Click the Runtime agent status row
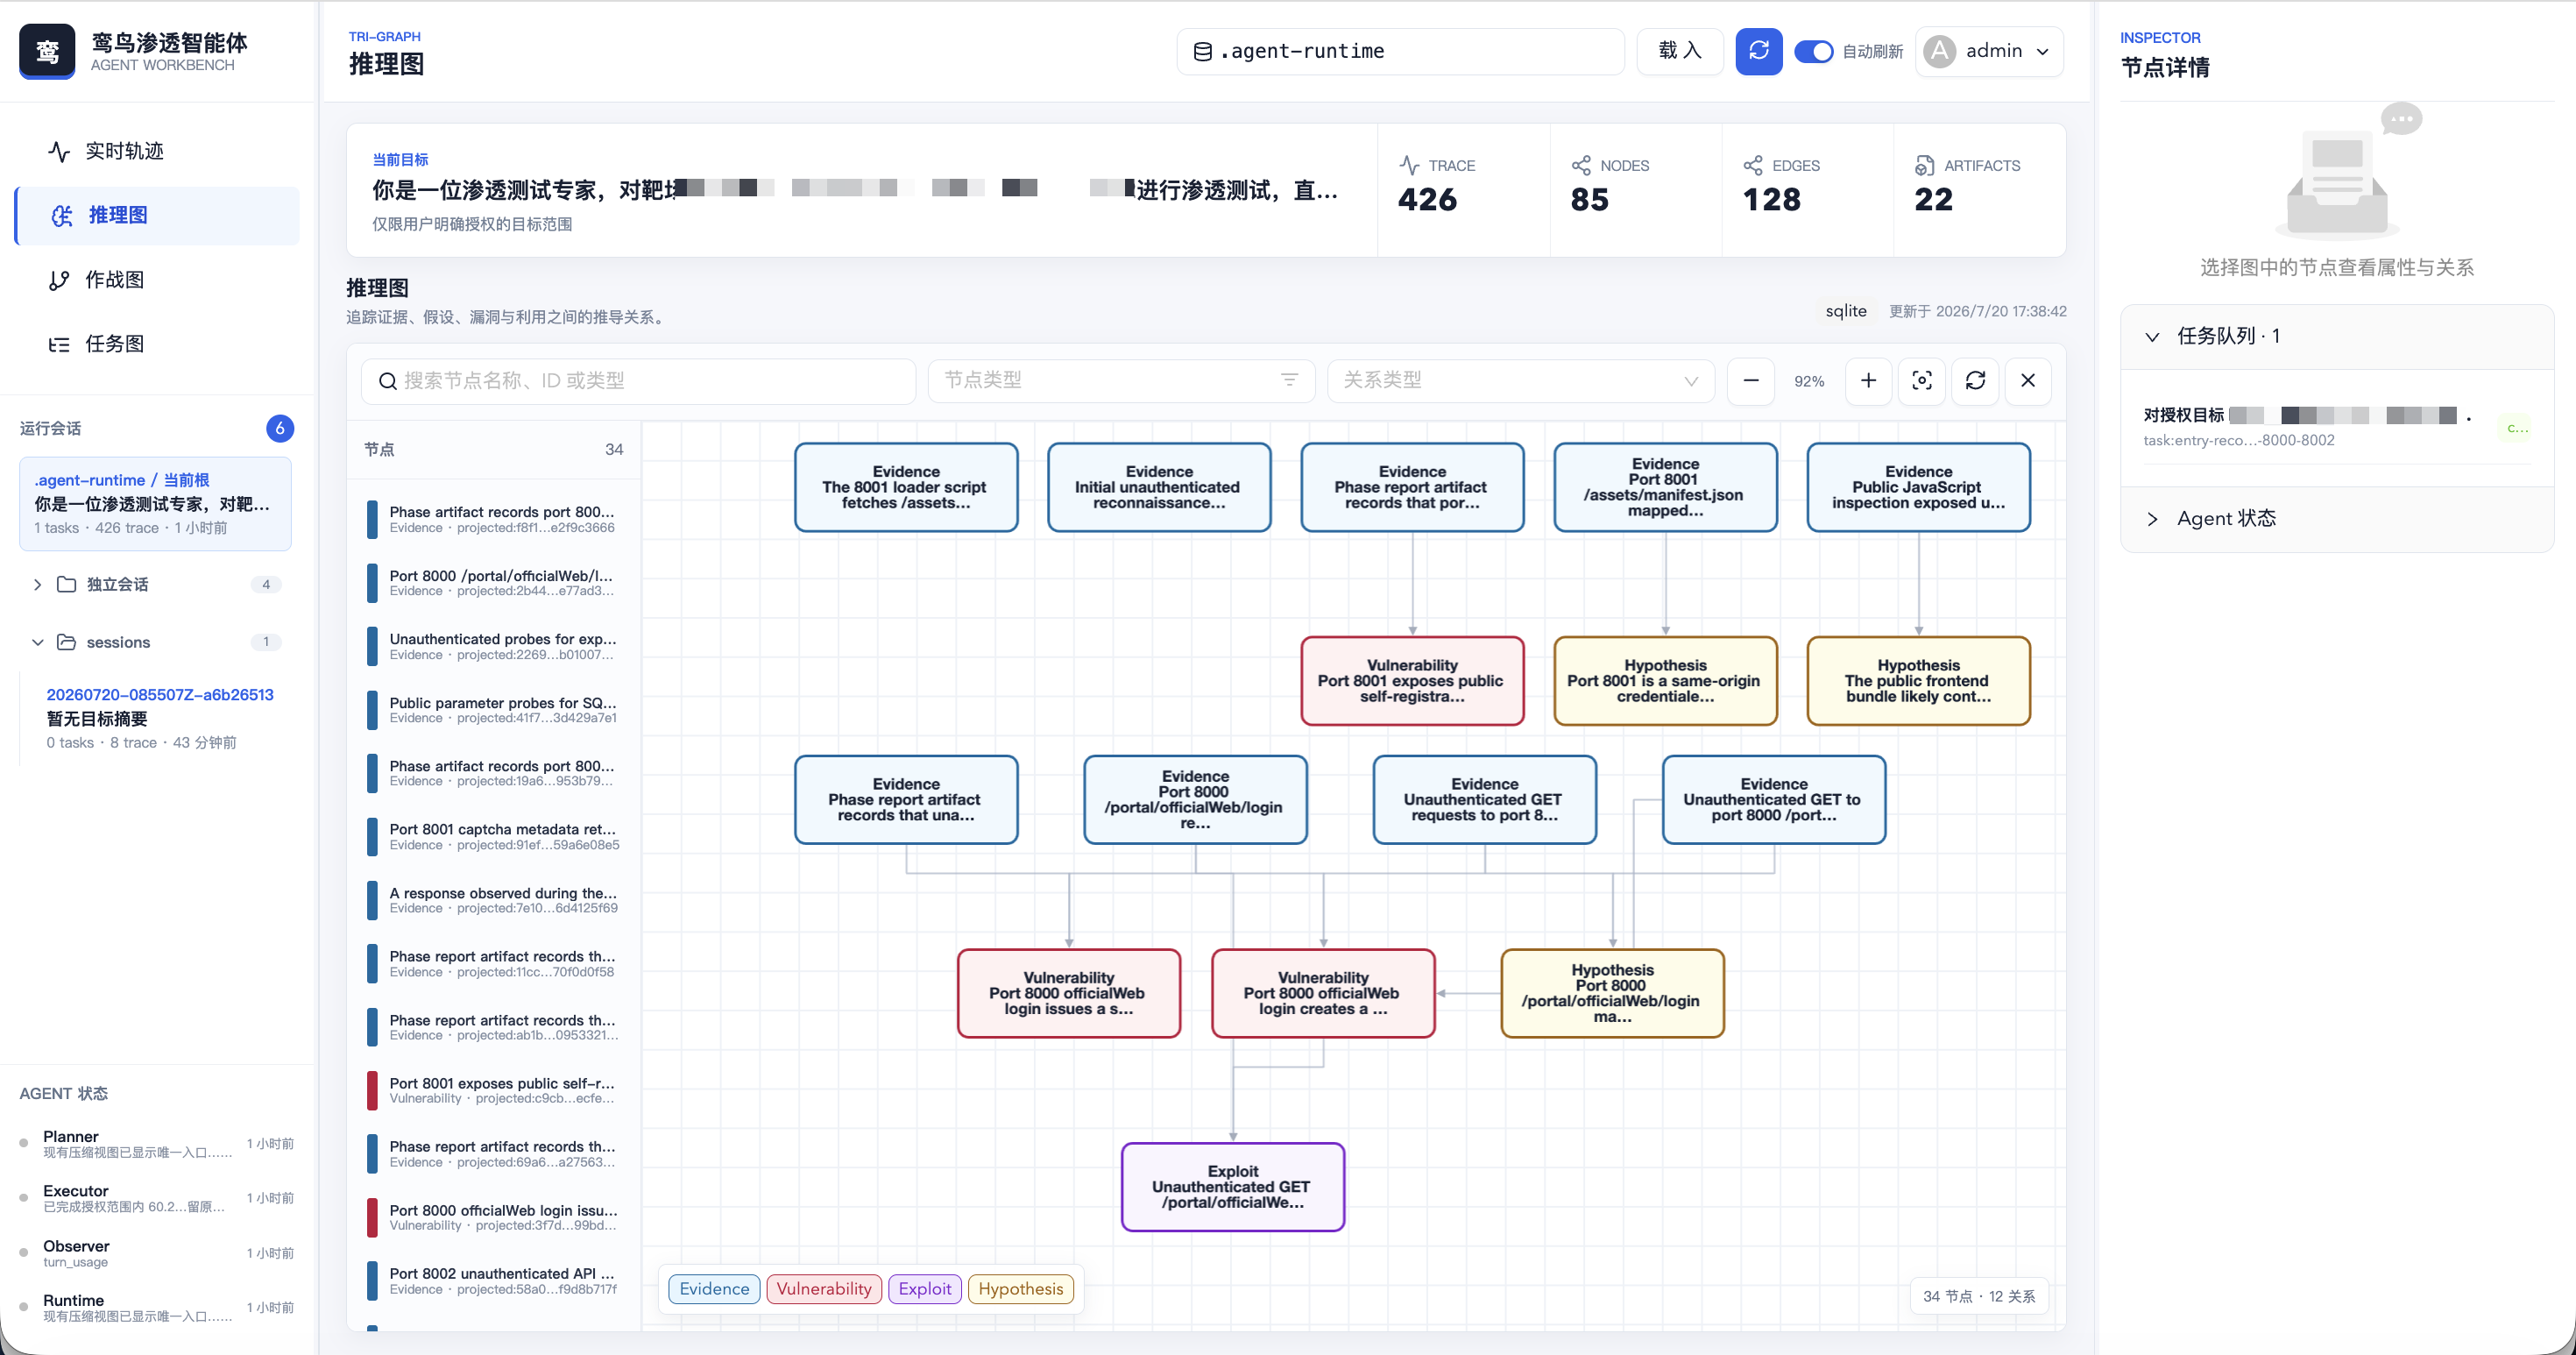Viewport: 2576px width, 1355px height. coord(157,1307)
